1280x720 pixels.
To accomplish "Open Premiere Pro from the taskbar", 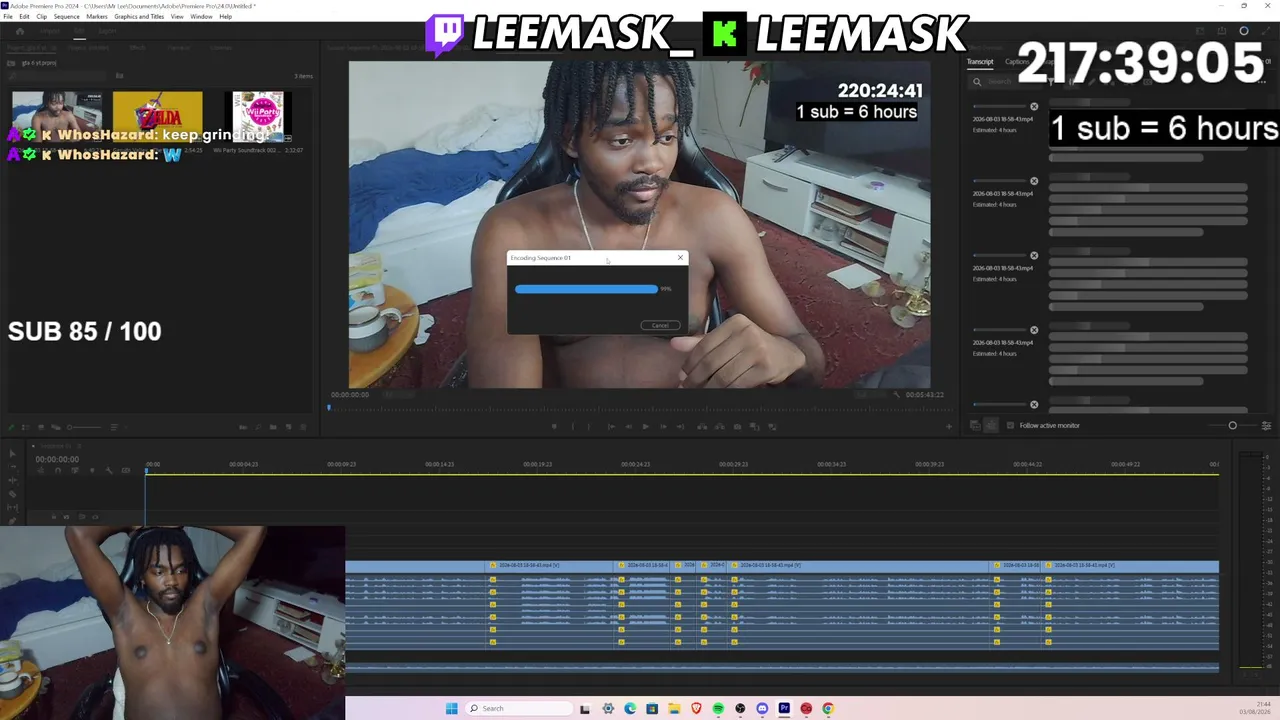I will click(x=784, y=709).
